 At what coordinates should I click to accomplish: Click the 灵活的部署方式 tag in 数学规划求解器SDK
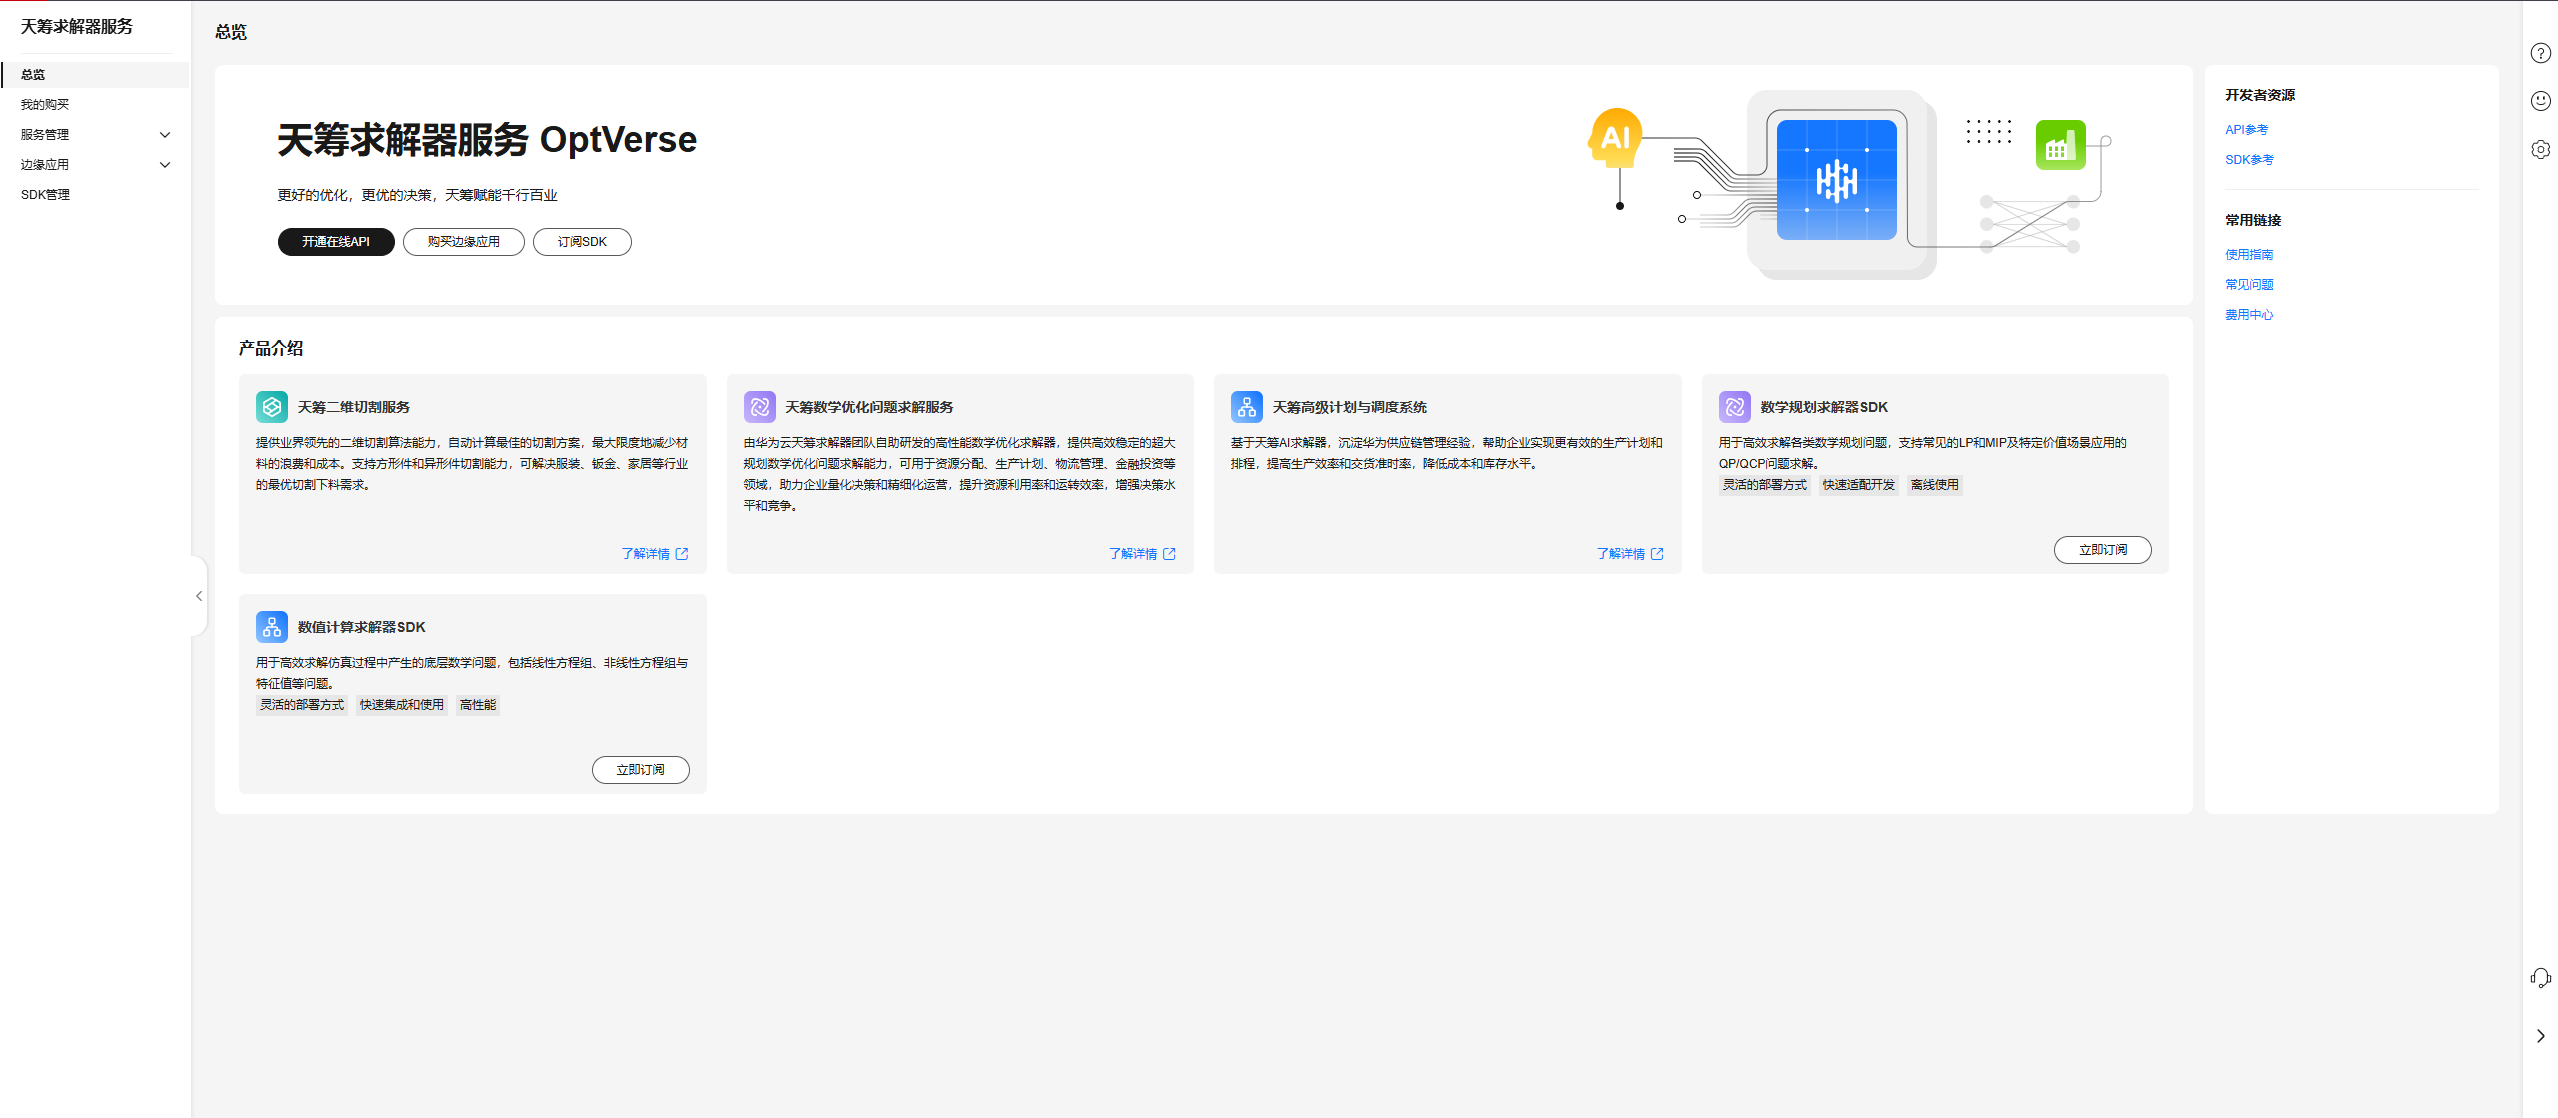tap(1764, 485)
